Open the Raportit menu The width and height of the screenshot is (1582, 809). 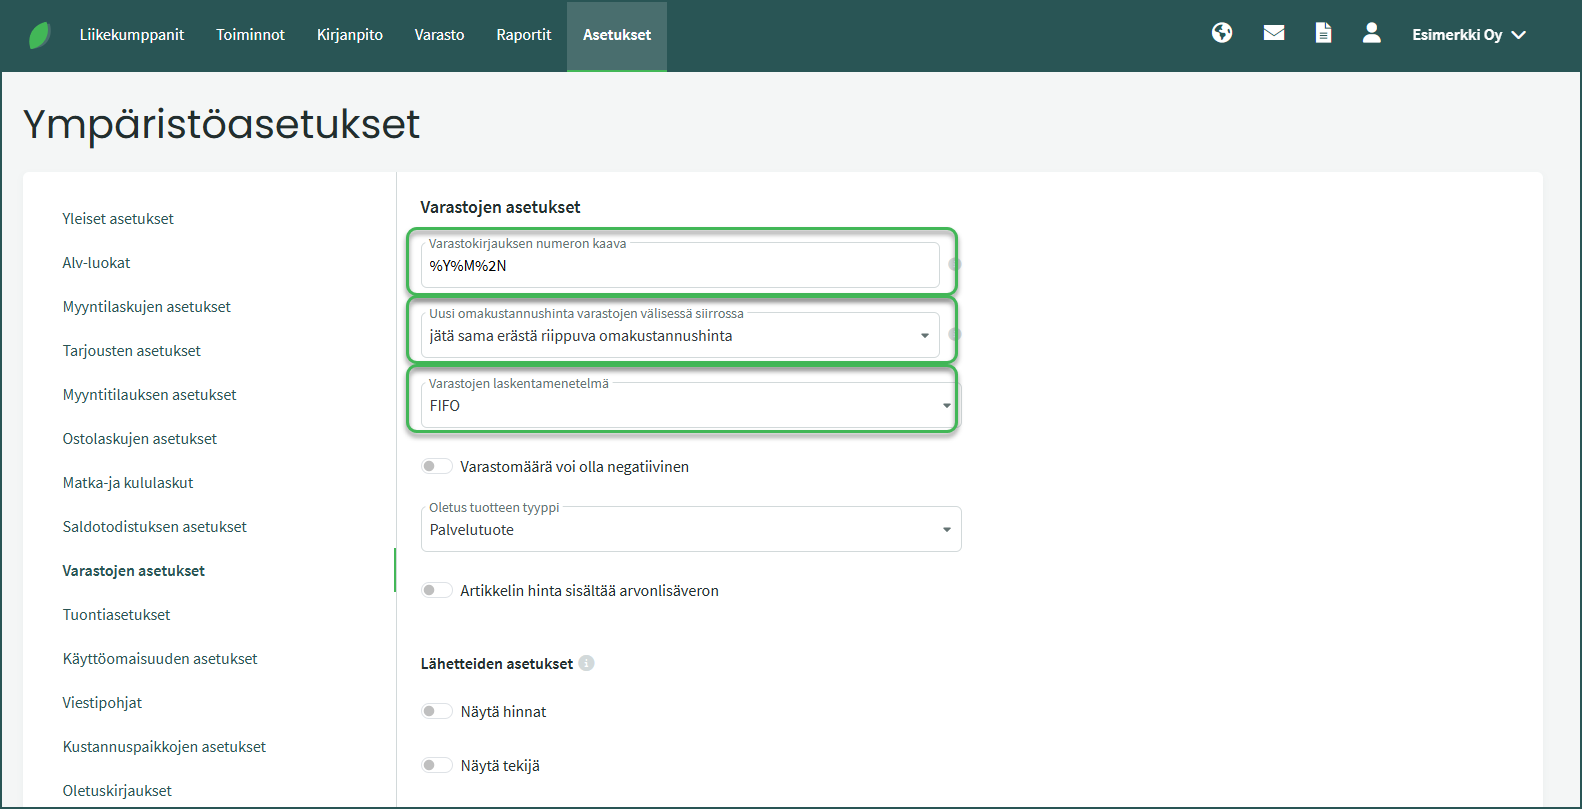pos(523,35)
